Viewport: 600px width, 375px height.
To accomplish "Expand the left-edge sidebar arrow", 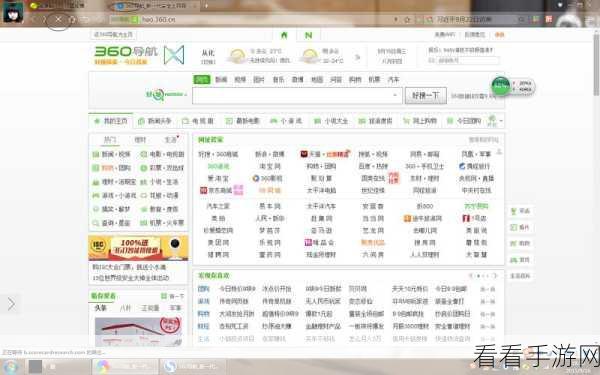I will point(11,304).
